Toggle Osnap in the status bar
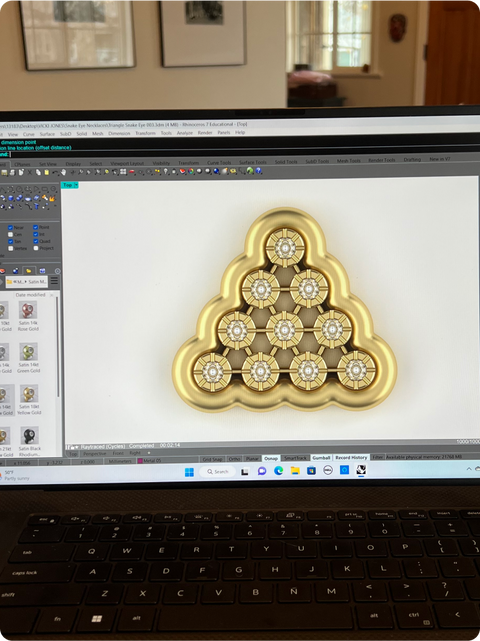Viewport: 480px width, 641px height. (271, 458)
